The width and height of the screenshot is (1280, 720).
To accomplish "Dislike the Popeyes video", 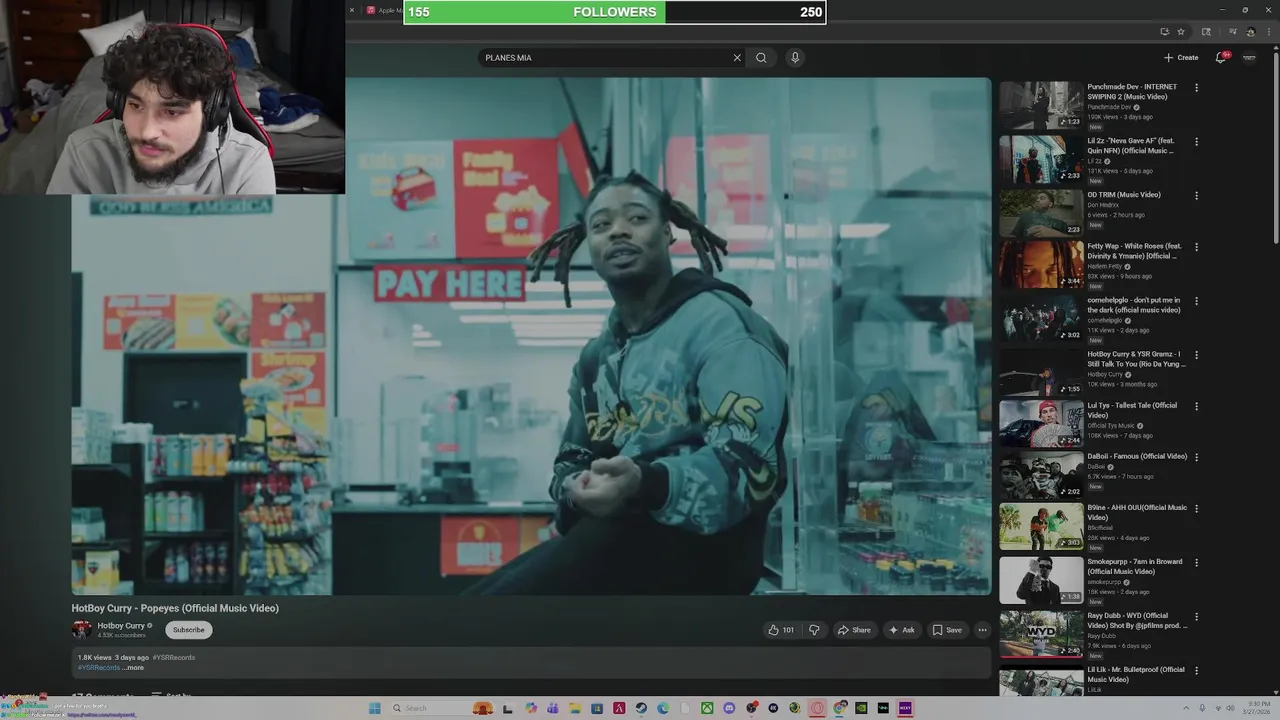I will pos(814,630).
